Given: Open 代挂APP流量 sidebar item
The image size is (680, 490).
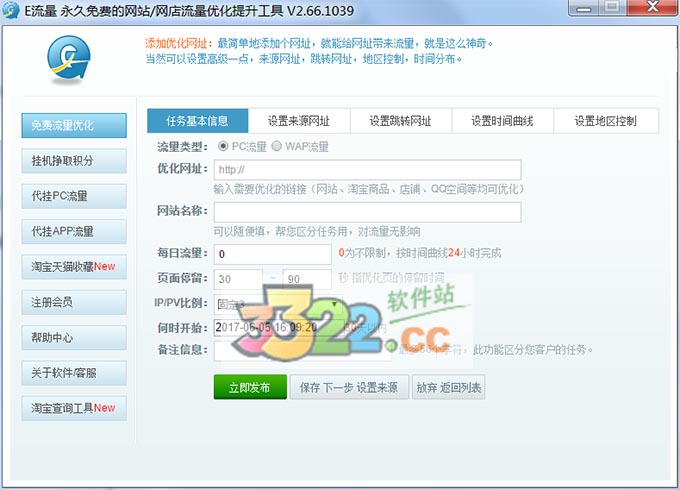Looking at the screenshot, I should click(x=74, y=232).
